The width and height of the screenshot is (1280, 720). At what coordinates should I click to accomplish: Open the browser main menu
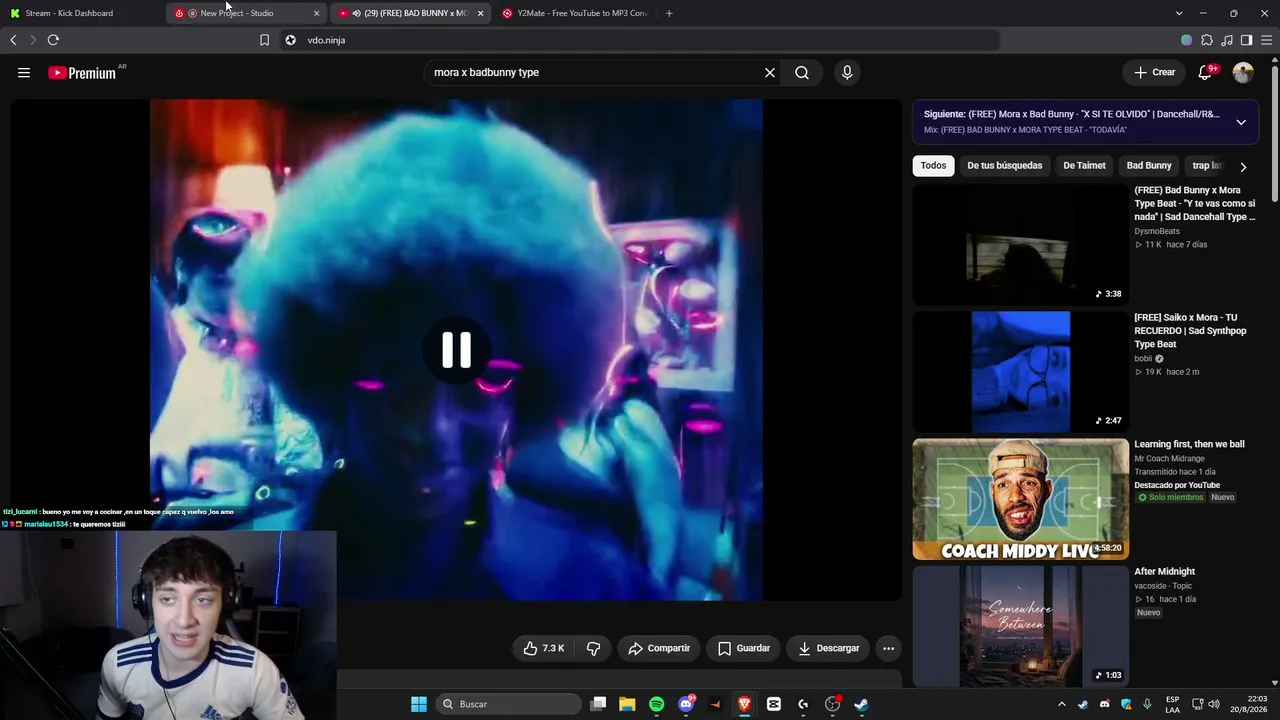(x=1266, y=40)
